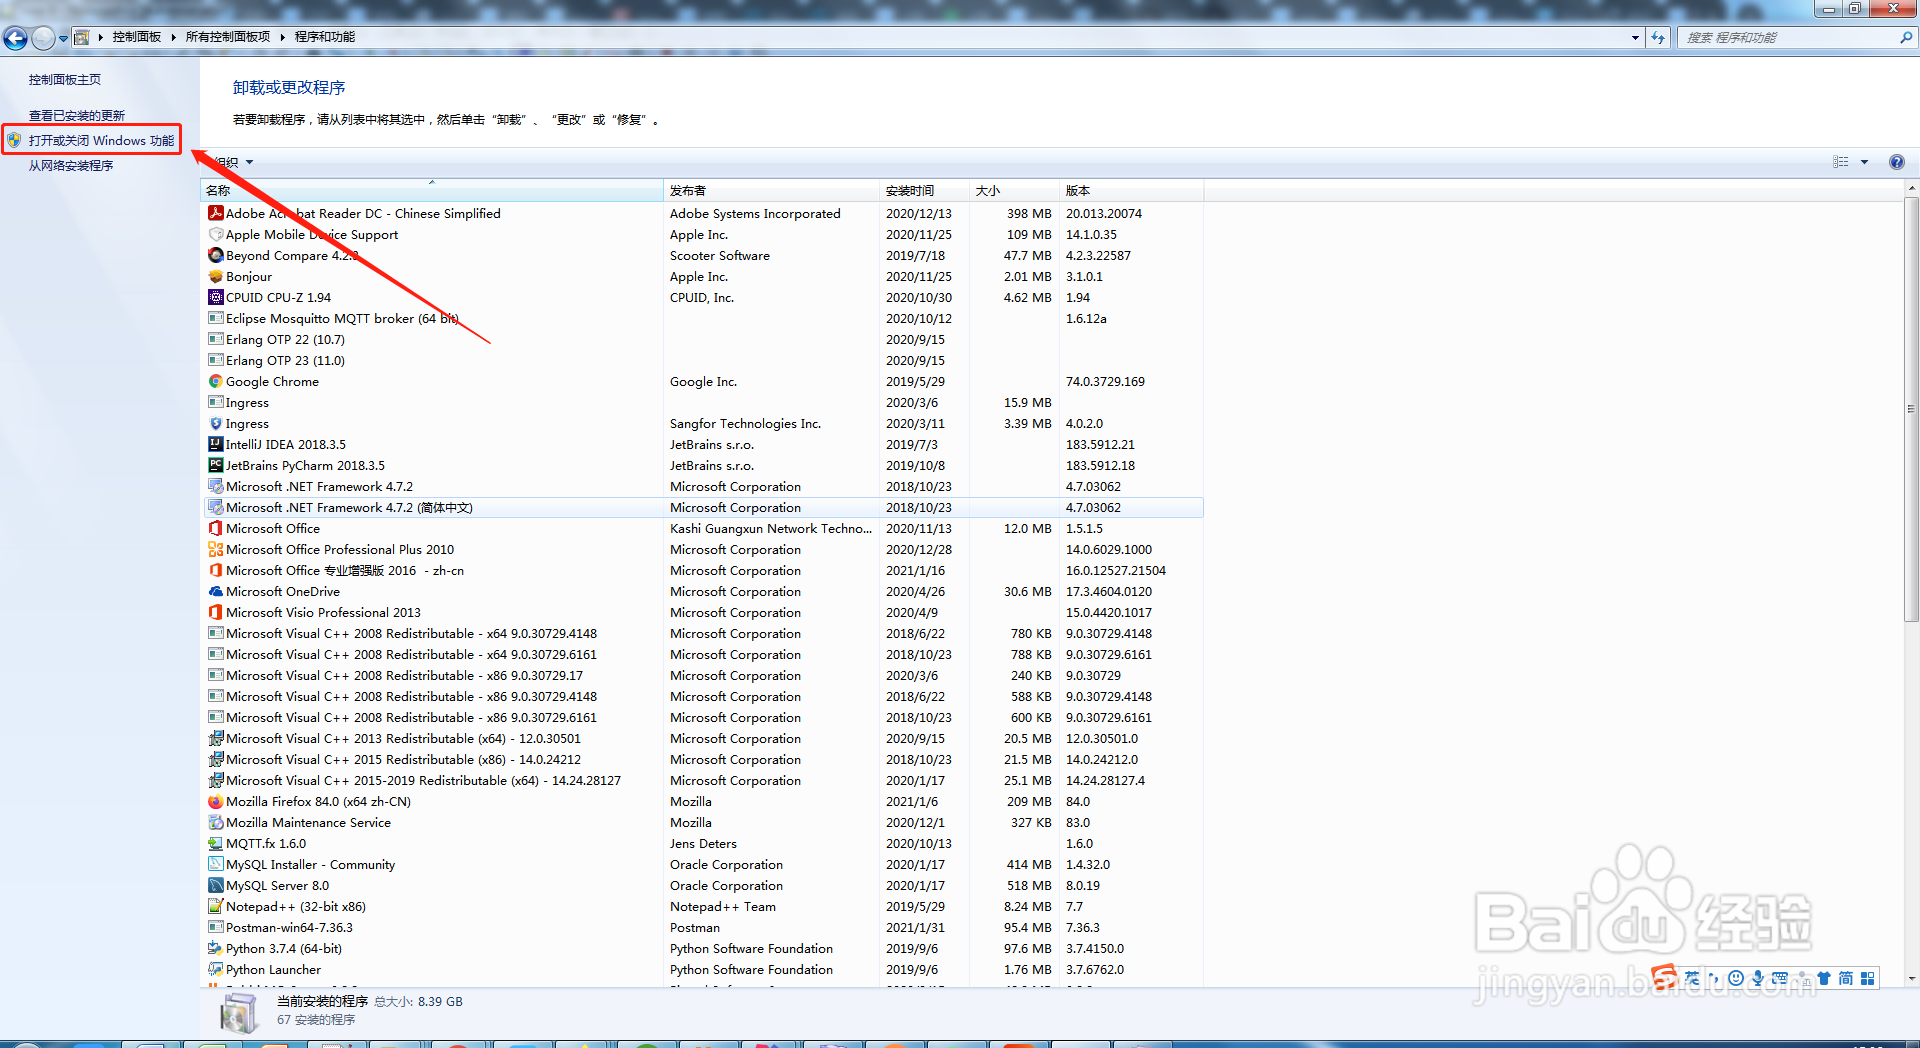The height and width of the screenshot is (1048, 1920).
Task: Open 控制面板主页 link
Action: coord(64,80)
